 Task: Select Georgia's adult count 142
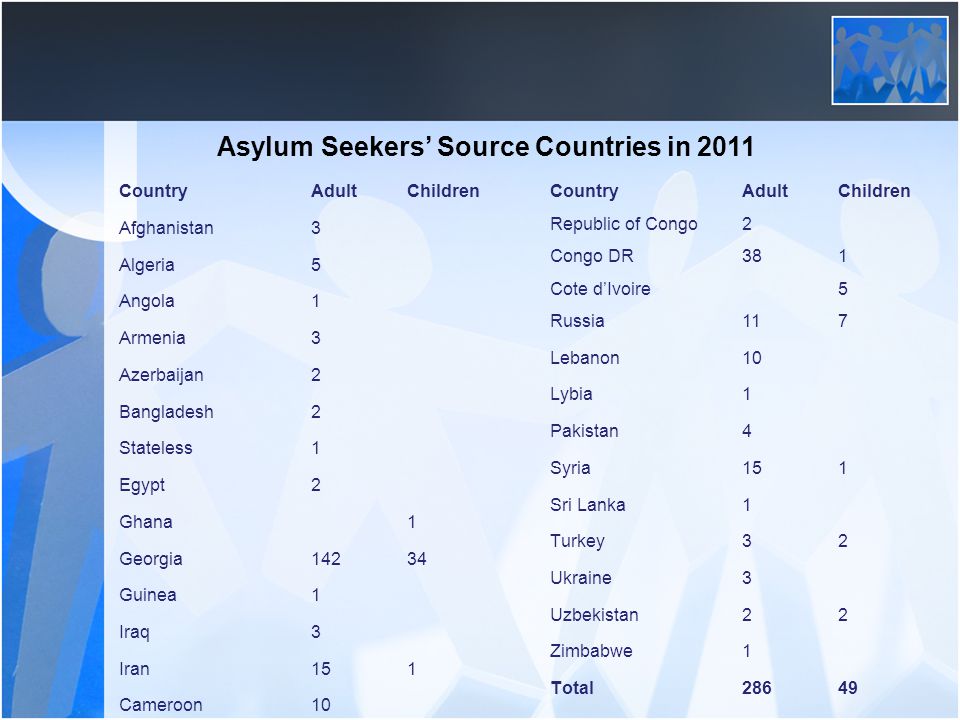[x=326, y=559]
